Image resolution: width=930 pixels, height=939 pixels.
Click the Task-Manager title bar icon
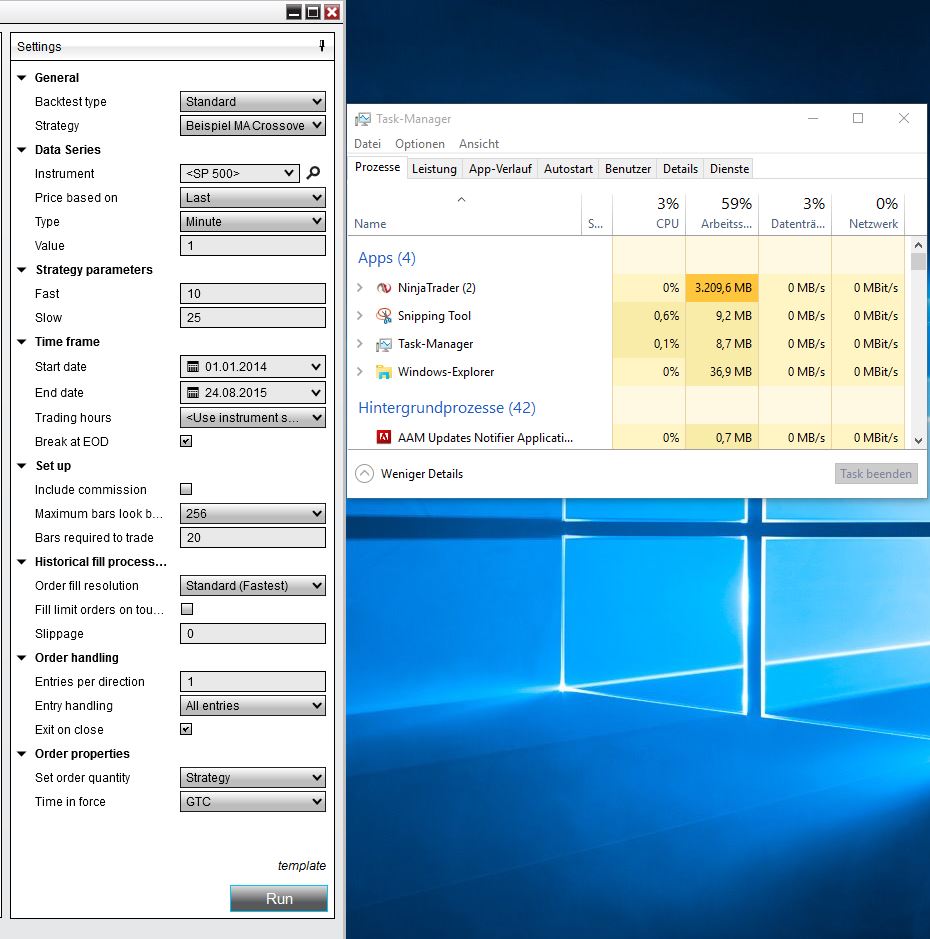[x=363, y=119]
